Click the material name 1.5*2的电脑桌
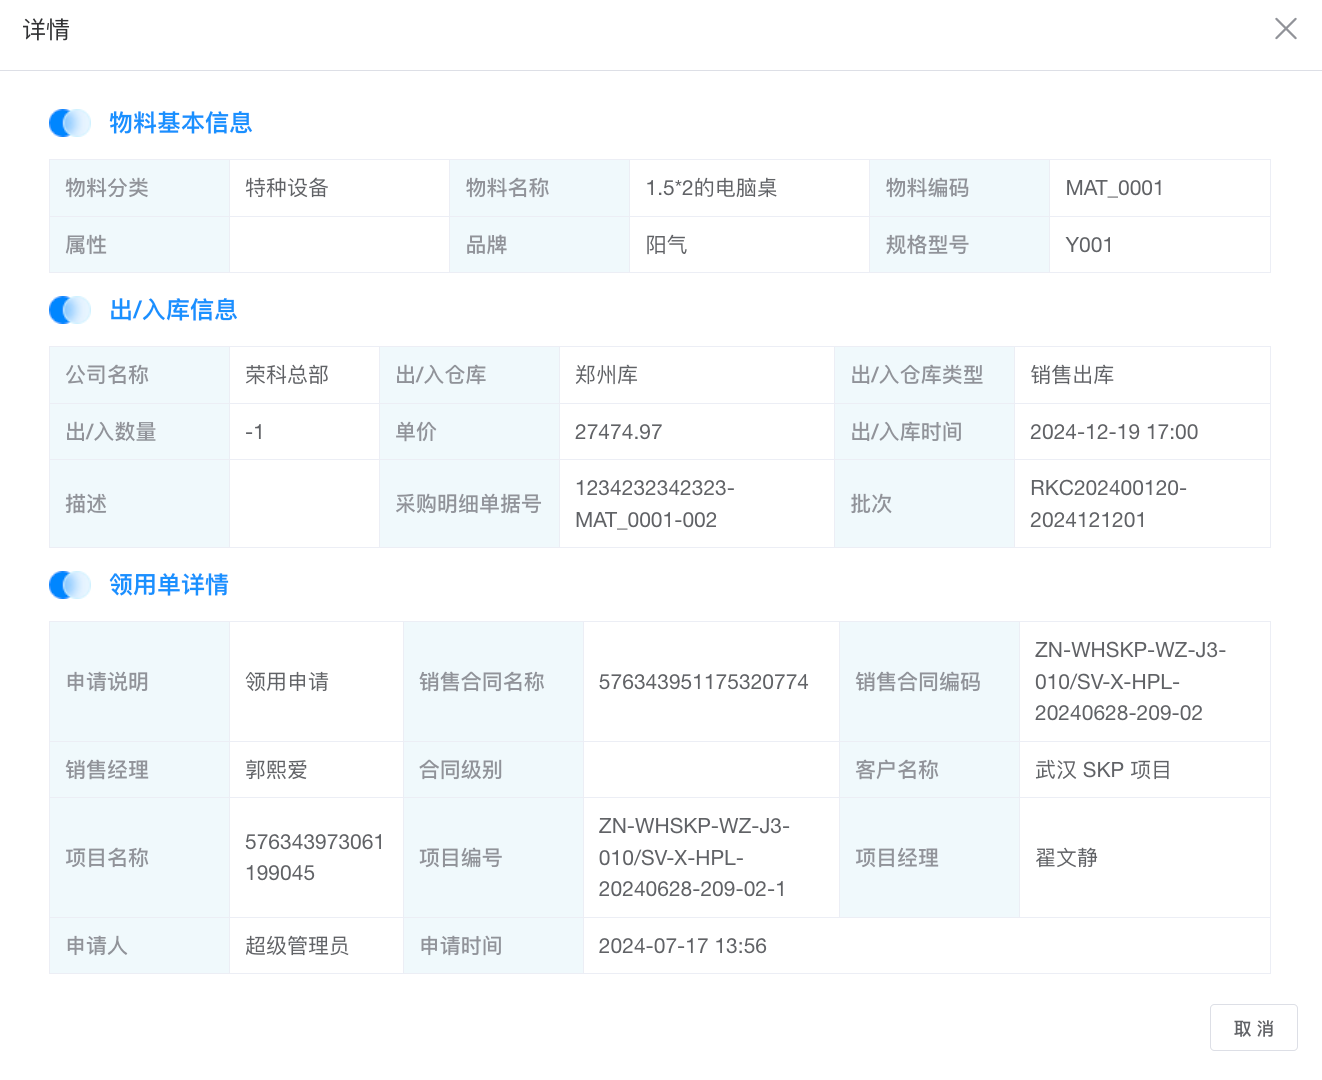This screenshot has width=1322, height=1080. pos(711,188)
